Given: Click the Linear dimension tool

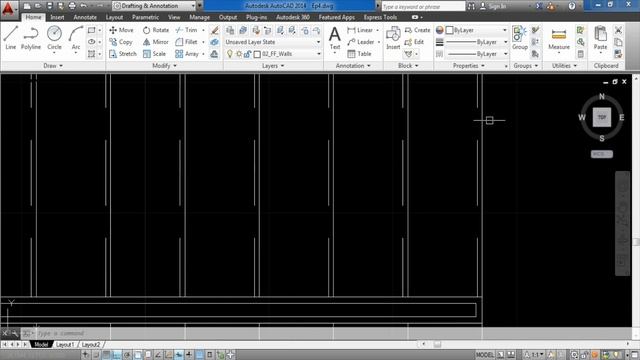Looking at the screenshot, I should 360,30.
